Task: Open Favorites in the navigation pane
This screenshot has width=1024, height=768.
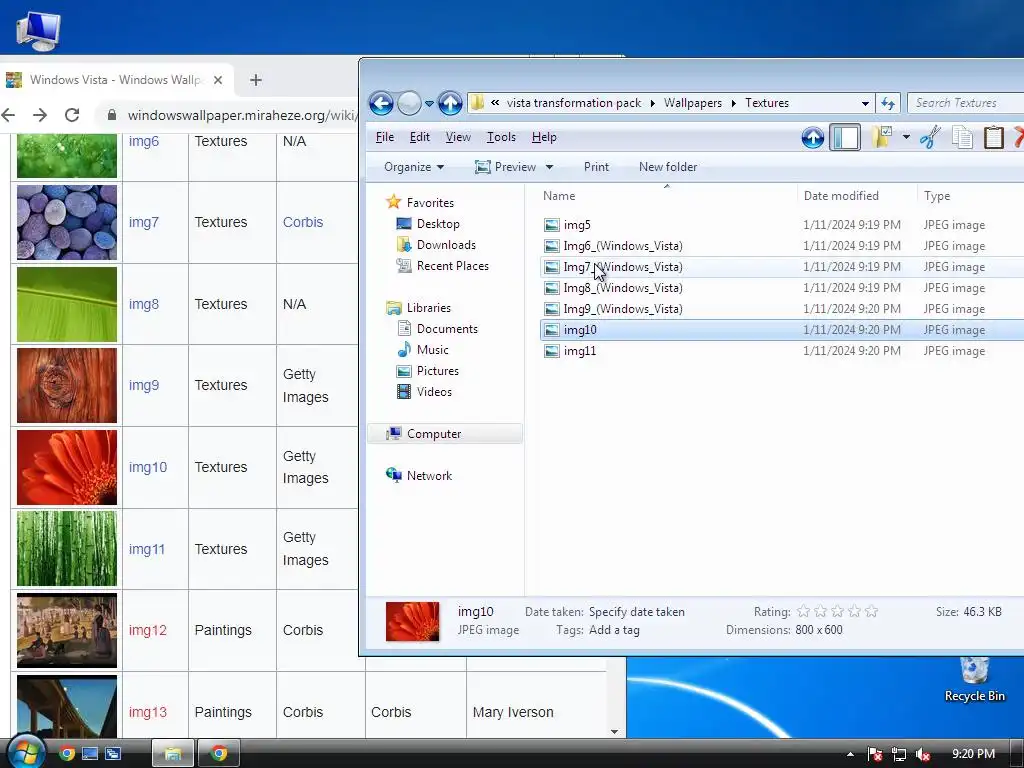Action: tap(430, 203)
